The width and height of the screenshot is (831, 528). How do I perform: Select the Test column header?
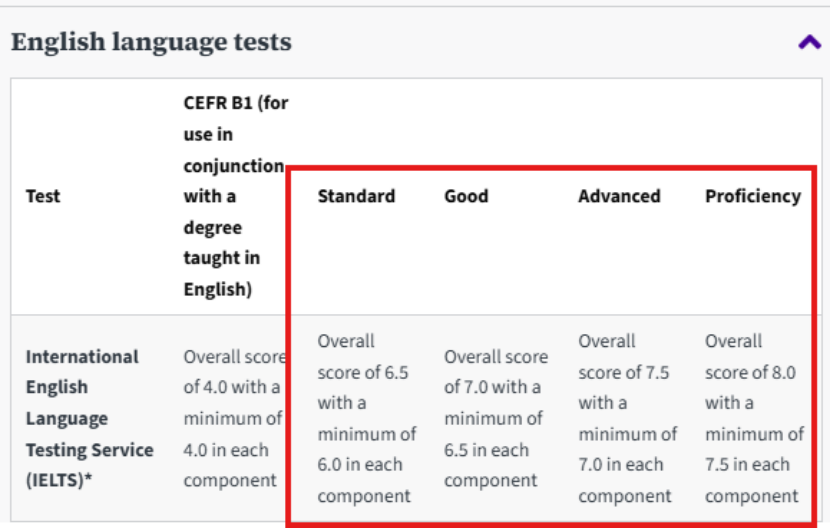[42, 196]
